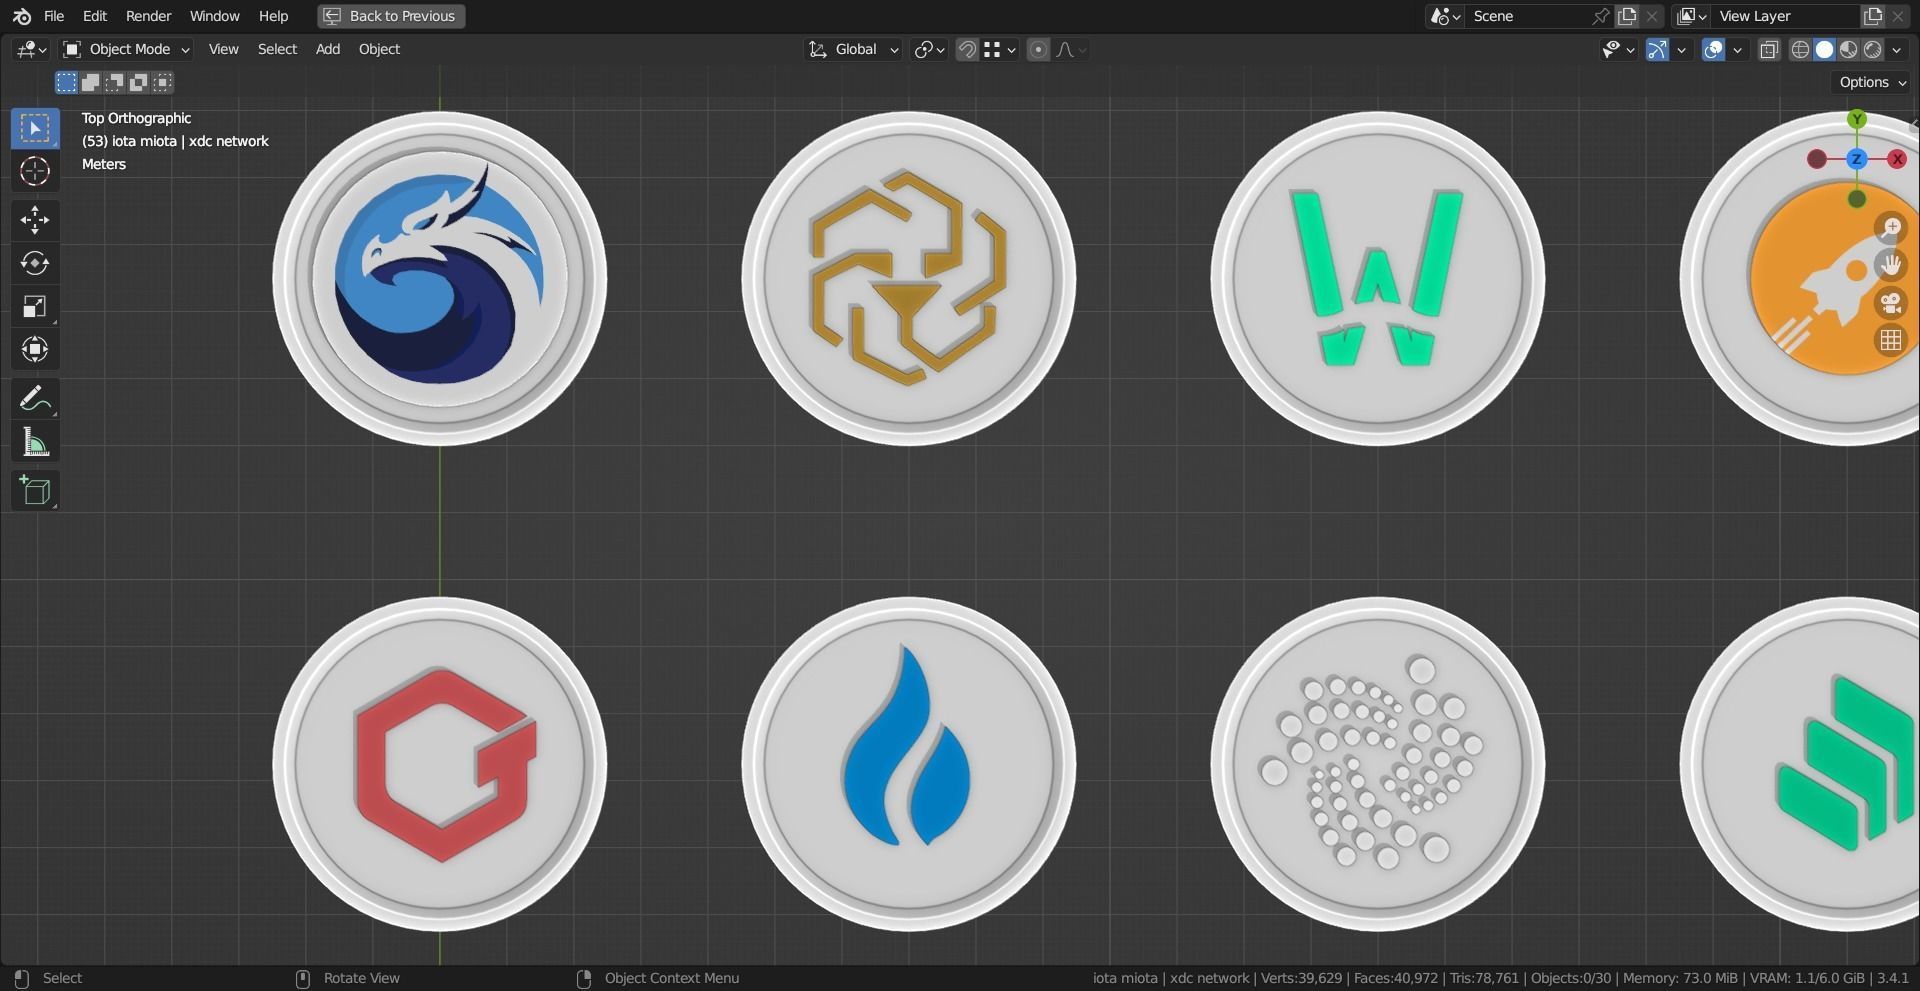Toggle show gizmos

click(1657, 49)
